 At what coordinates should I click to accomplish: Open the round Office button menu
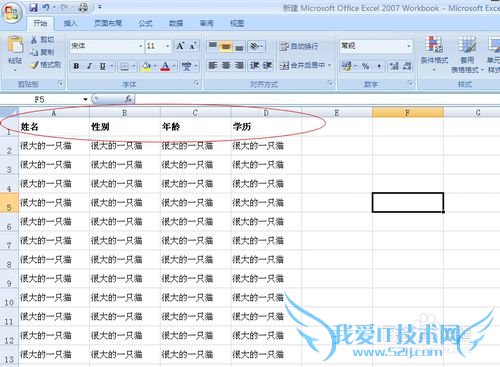click(x=12, y=12)
